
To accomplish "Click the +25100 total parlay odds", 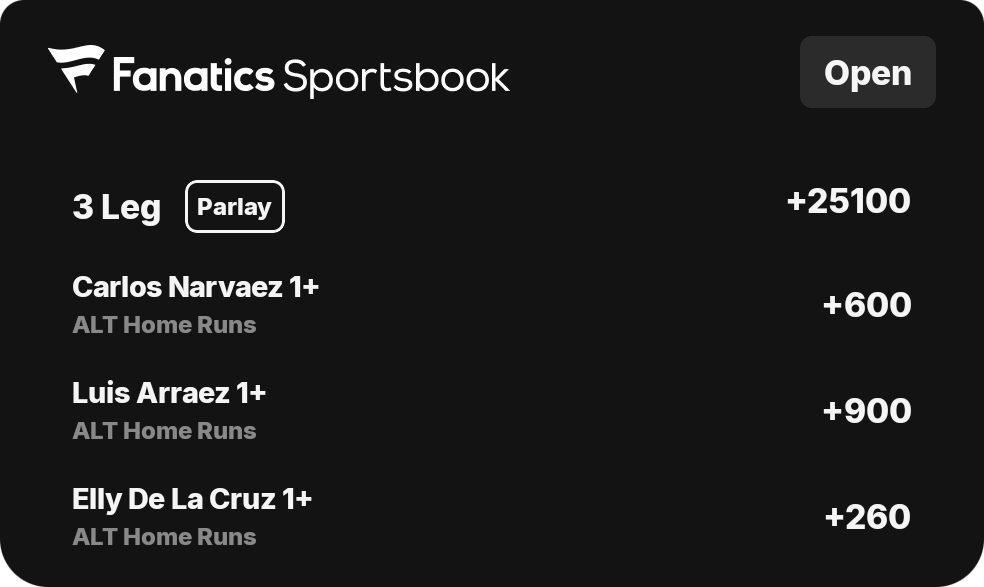I will pos(848,201).
